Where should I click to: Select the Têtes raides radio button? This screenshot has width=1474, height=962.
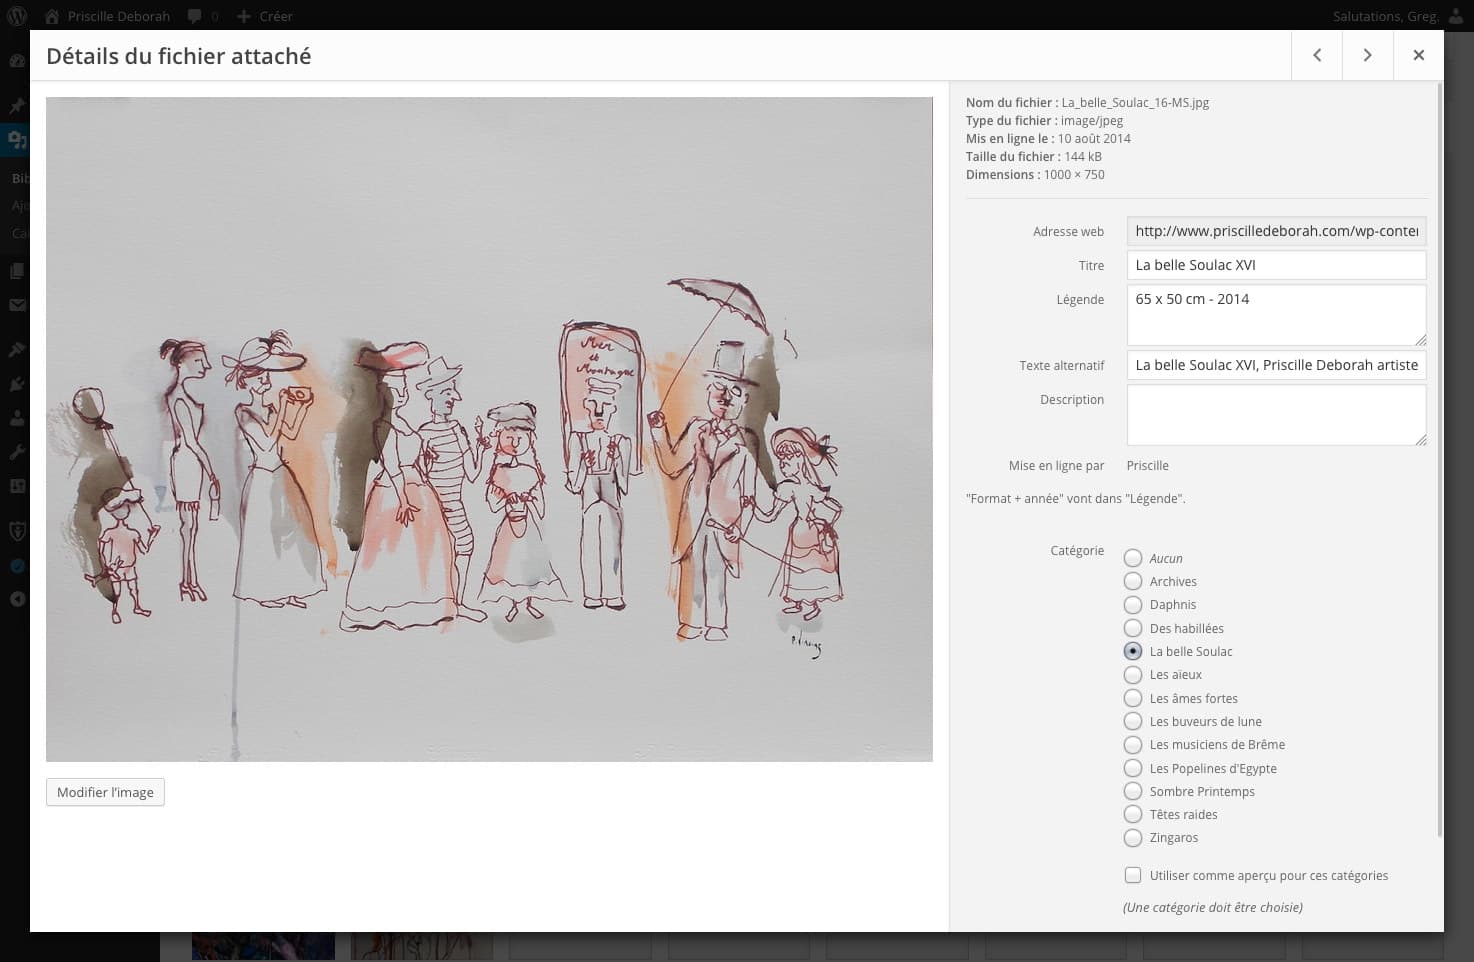(x=1133, y=814)
